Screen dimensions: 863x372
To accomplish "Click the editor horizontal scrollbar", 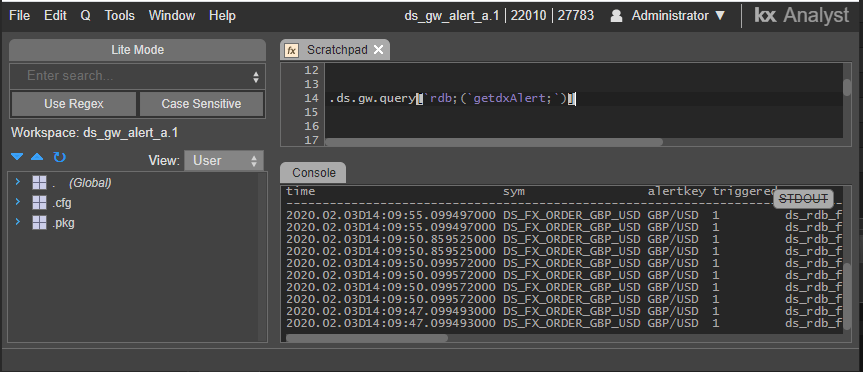I will [494, 142].
